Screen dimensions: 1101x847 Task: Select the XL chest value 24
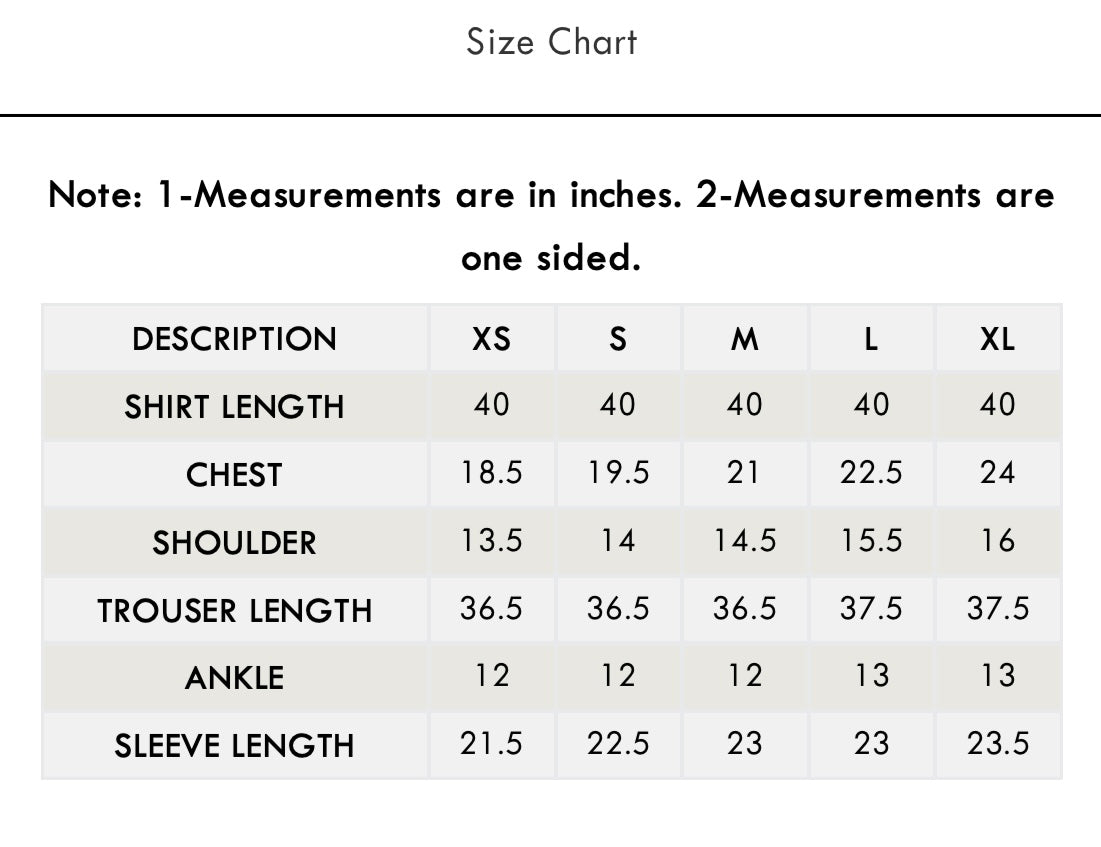(997, 473)
